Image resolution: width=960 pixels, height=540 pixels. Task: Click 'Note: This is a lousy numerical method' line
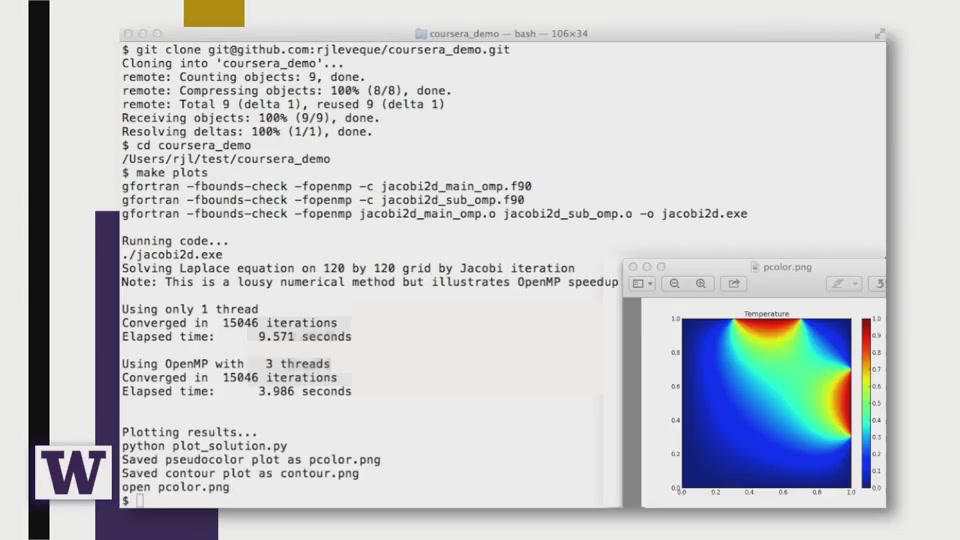[370, 282]
